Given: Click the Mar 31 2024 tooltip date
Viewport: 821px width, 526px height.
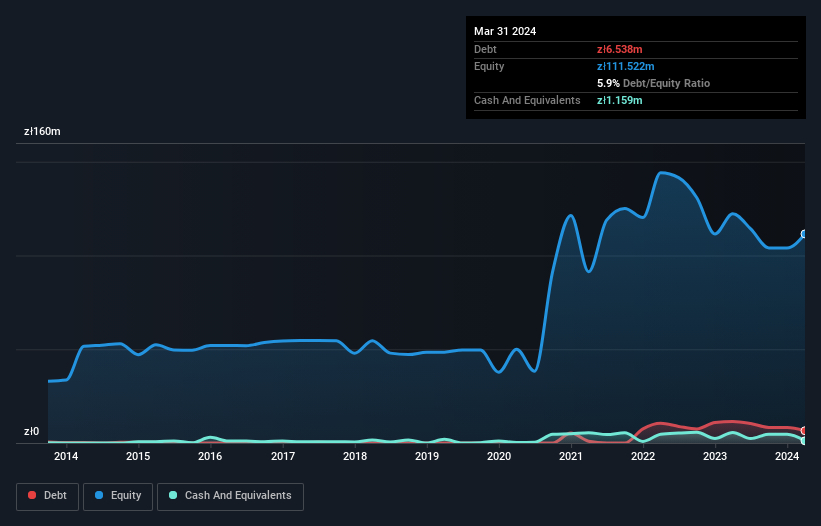Looking at the screenshot, I should [x=505, y=31].
